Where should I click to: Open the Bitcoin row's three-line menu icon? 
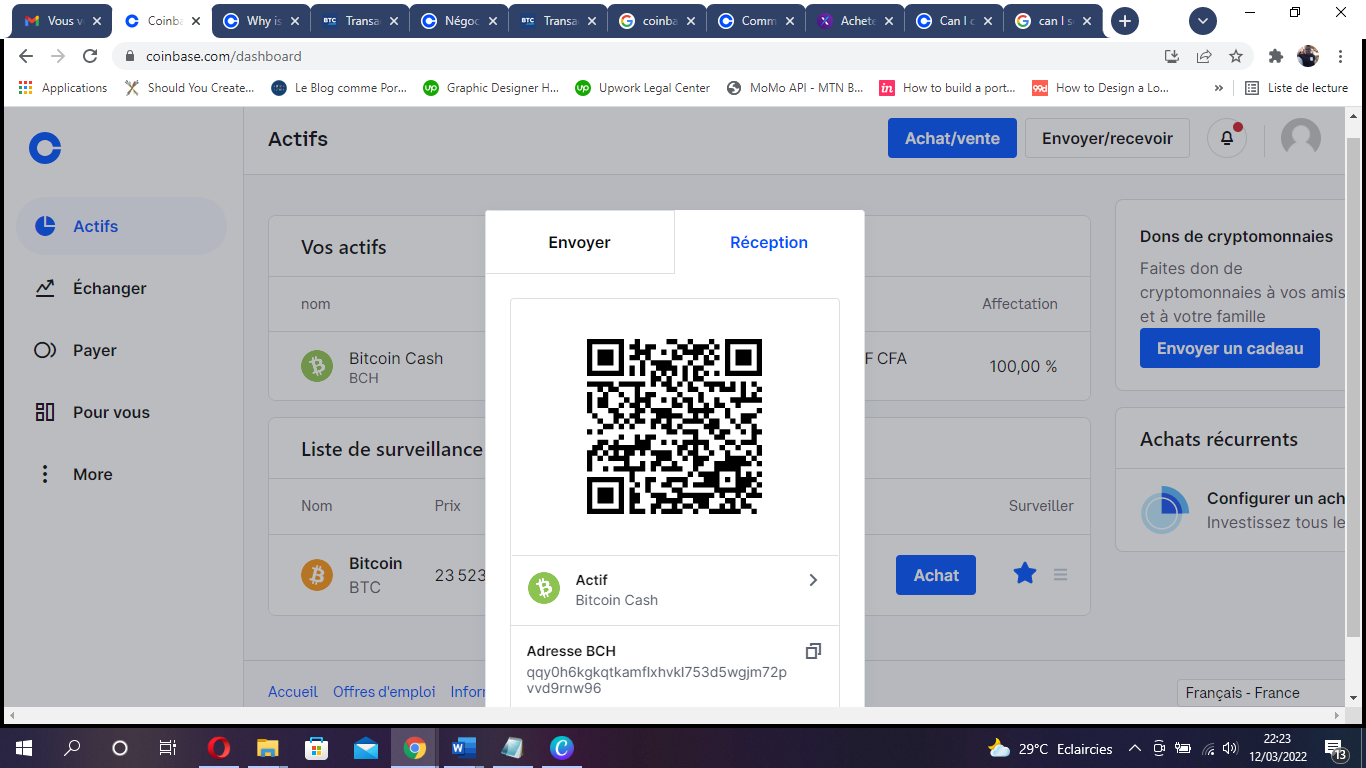[x=1060, y=575]
